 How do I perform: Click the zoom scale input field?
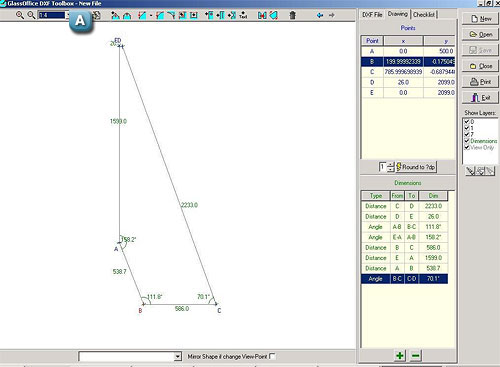click(x=52, y=15)
